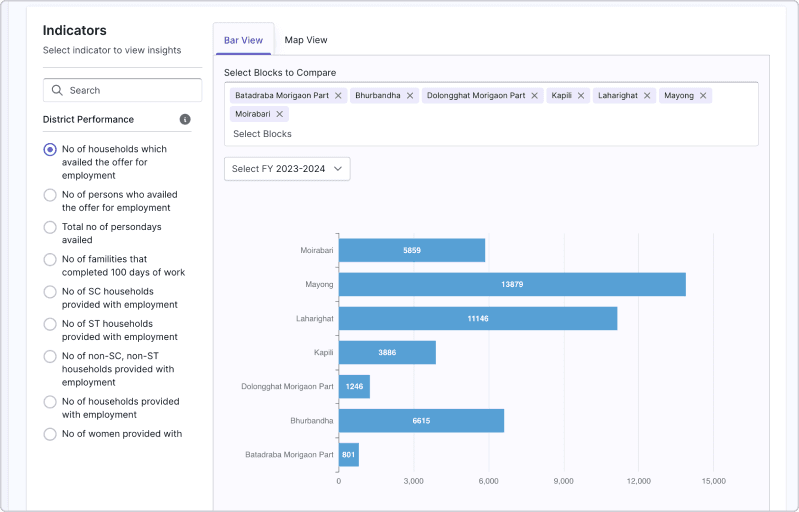Viewport: 799px width, 512px height.
Task: Click District Performance section label
Action: coord(88,119)
